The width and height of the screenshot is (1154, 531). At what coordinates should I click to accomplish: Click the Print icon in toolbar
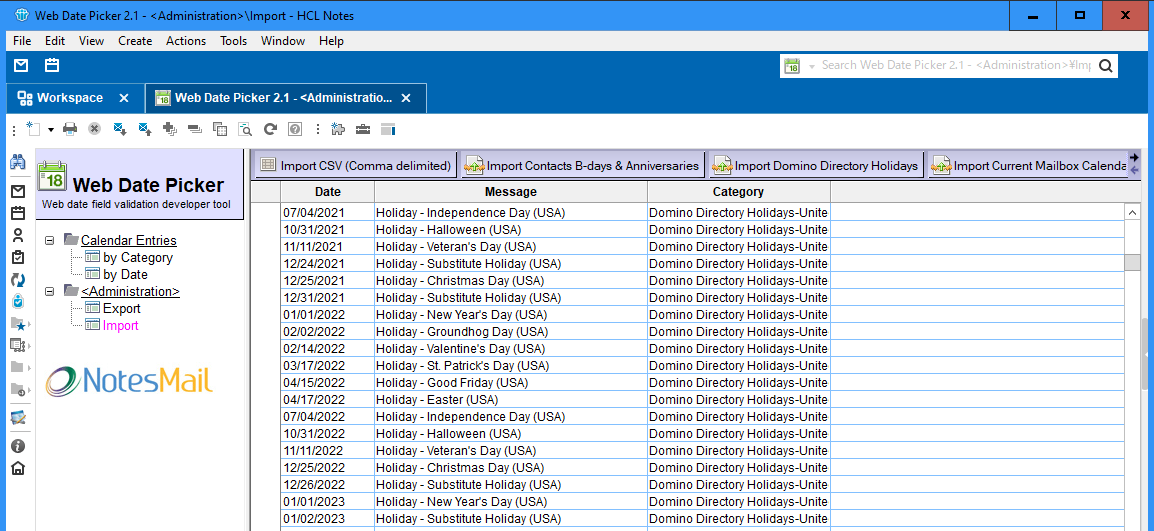70,129
